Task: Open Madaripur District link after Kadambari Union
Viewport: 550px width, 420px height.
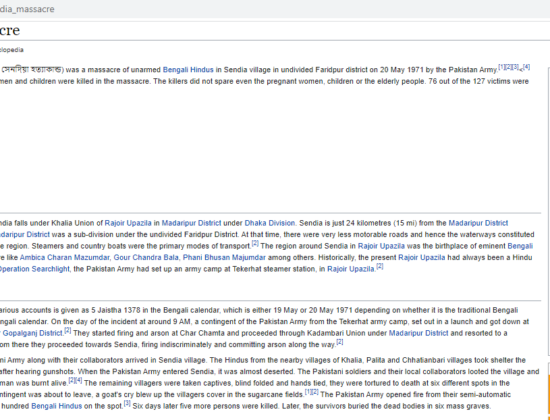Action: pyautogui.click(x=418, y=333)
